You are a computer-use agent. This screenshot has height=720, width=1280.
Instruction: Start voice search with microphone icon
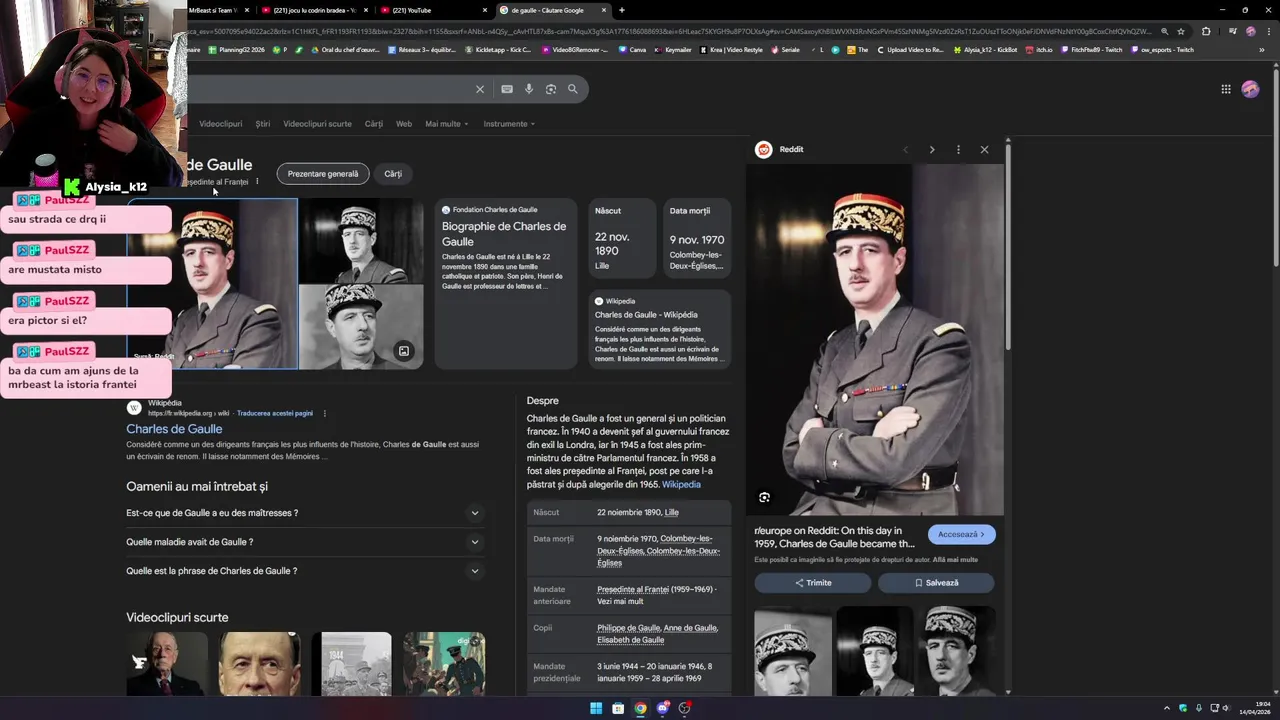click(x=529, y=89)
